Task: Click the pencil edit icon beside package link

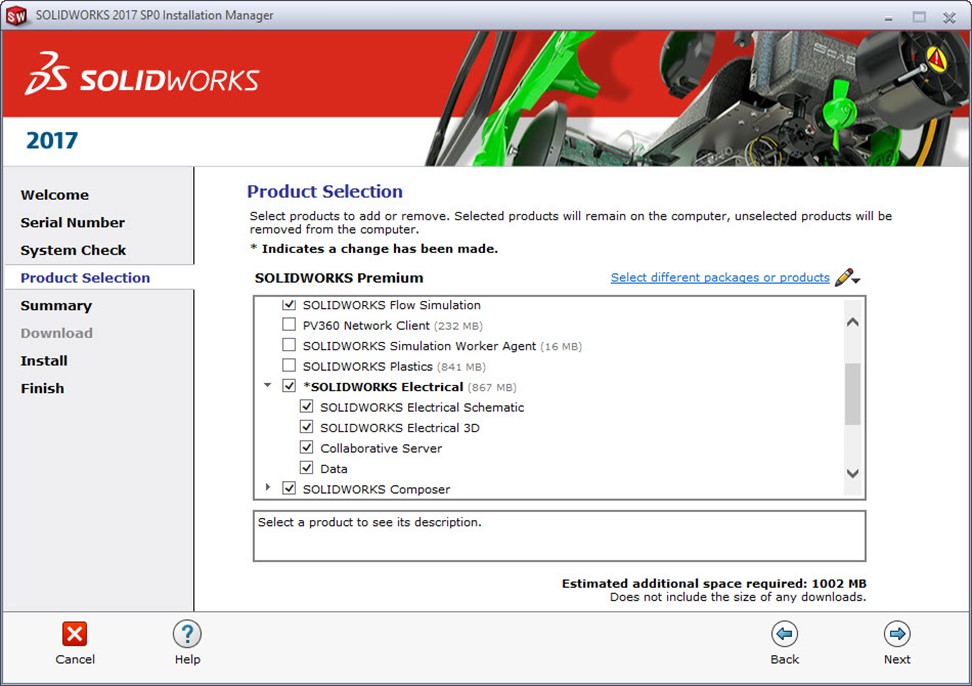Action: tap(846, 277)
